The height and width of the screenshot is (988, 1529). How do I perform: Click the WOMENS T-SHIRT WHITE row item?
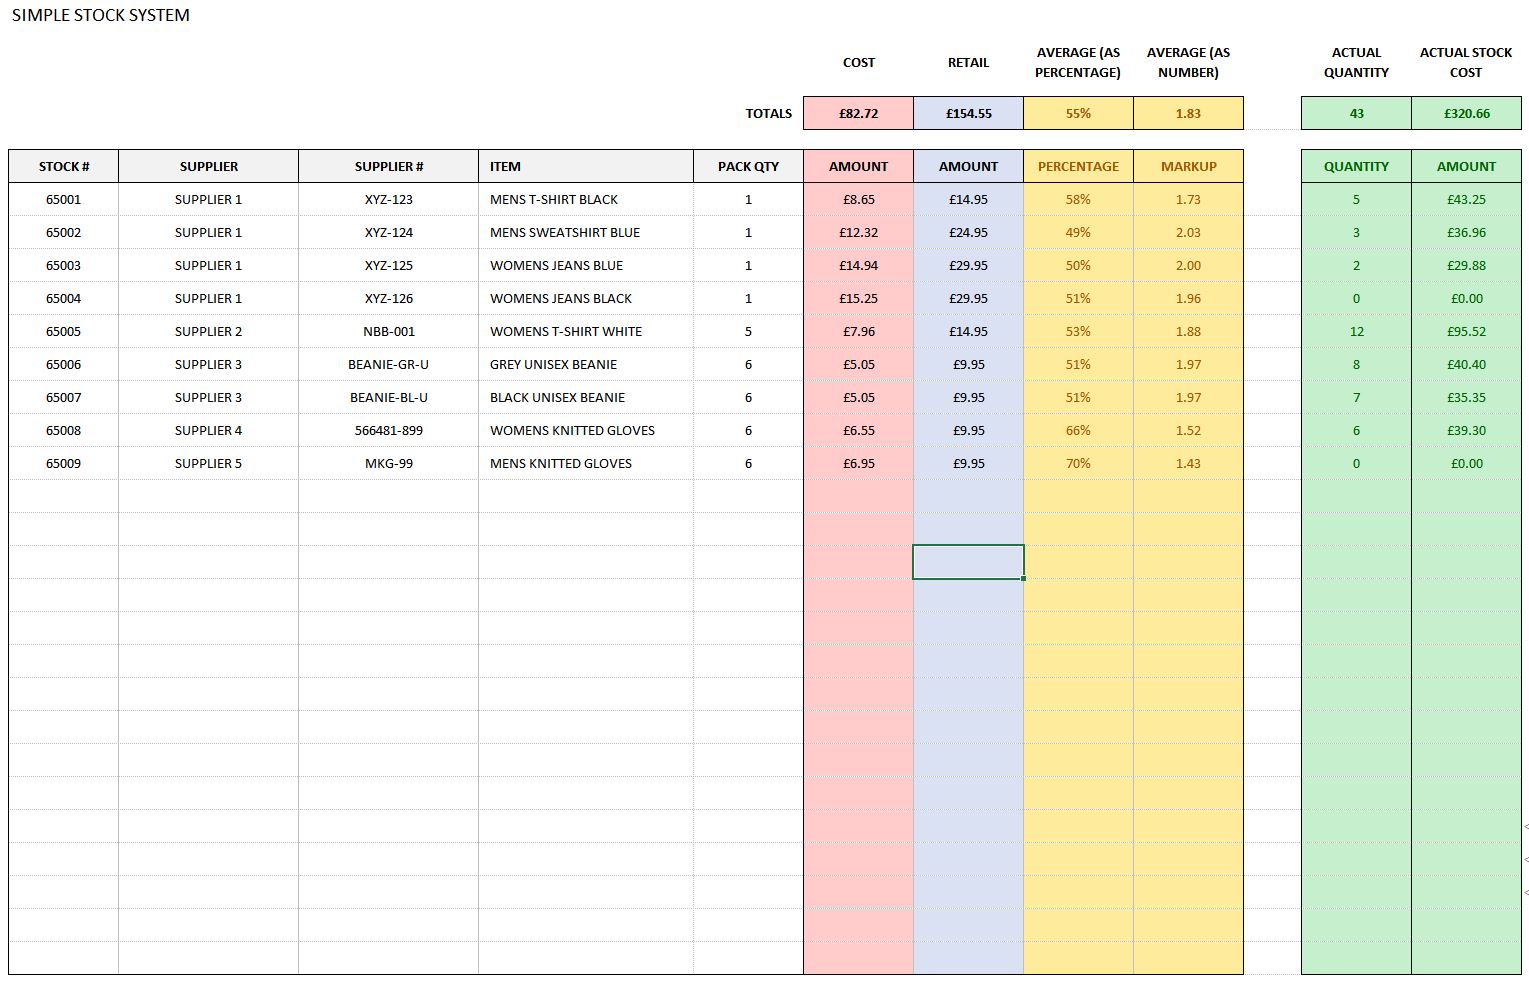[x=563, y=331]
